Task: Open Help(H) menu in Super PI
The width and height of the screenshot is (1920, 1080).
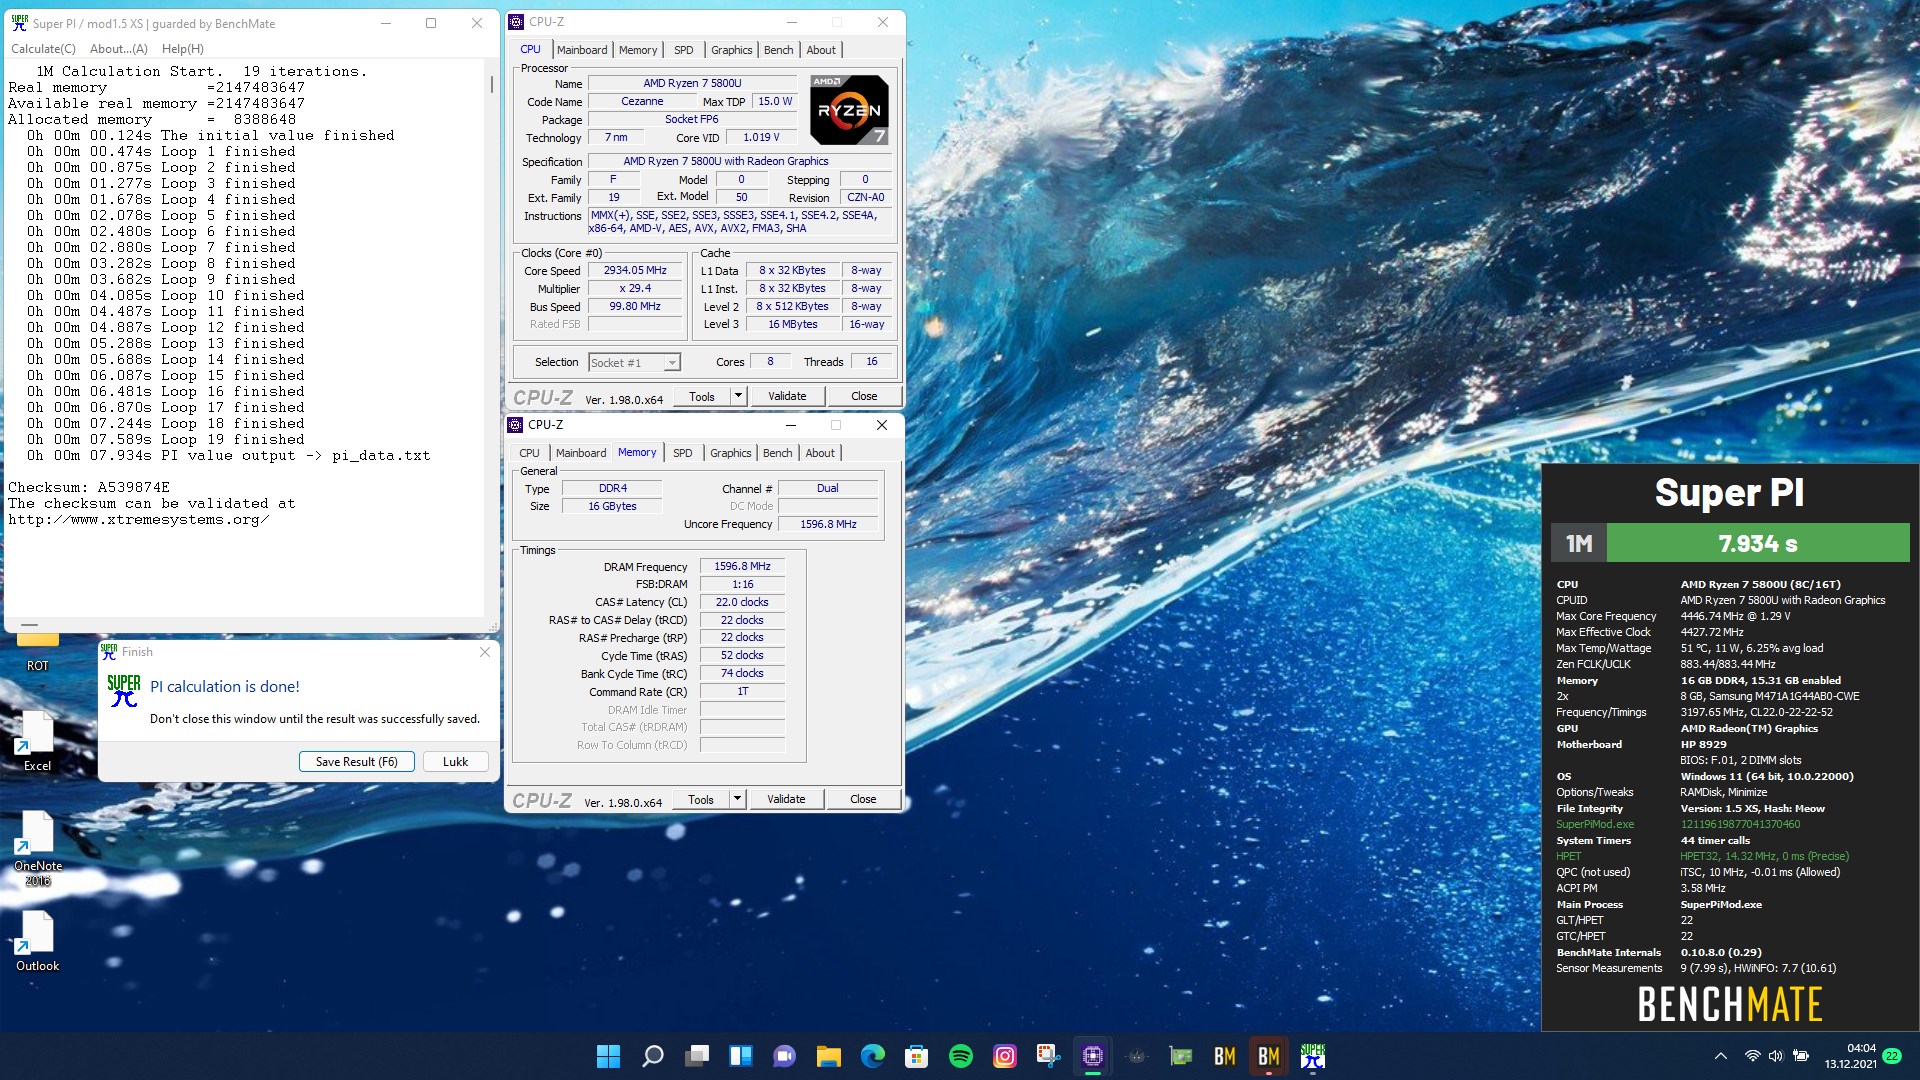Action: [182, 48]
